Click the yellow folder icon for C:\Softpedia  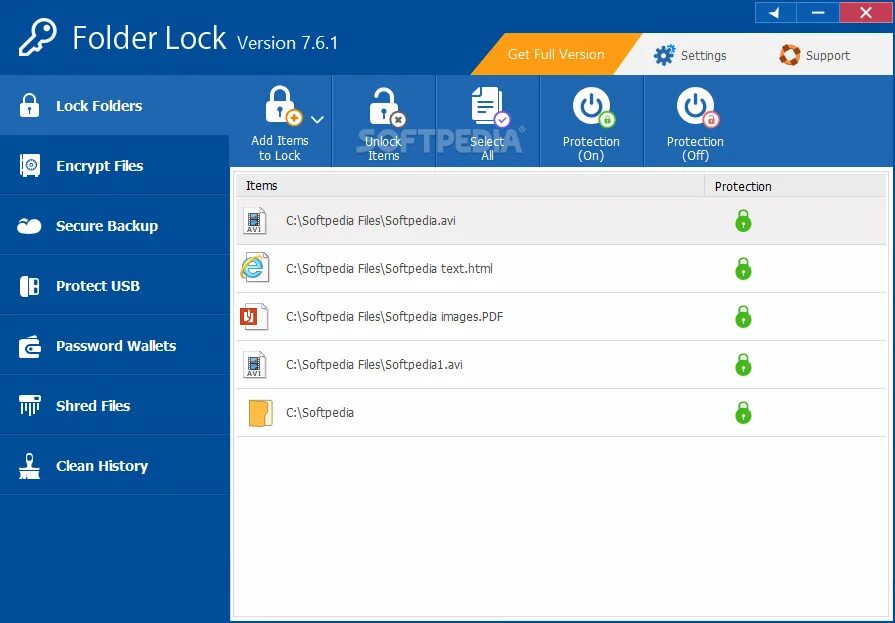pos(260,413)
